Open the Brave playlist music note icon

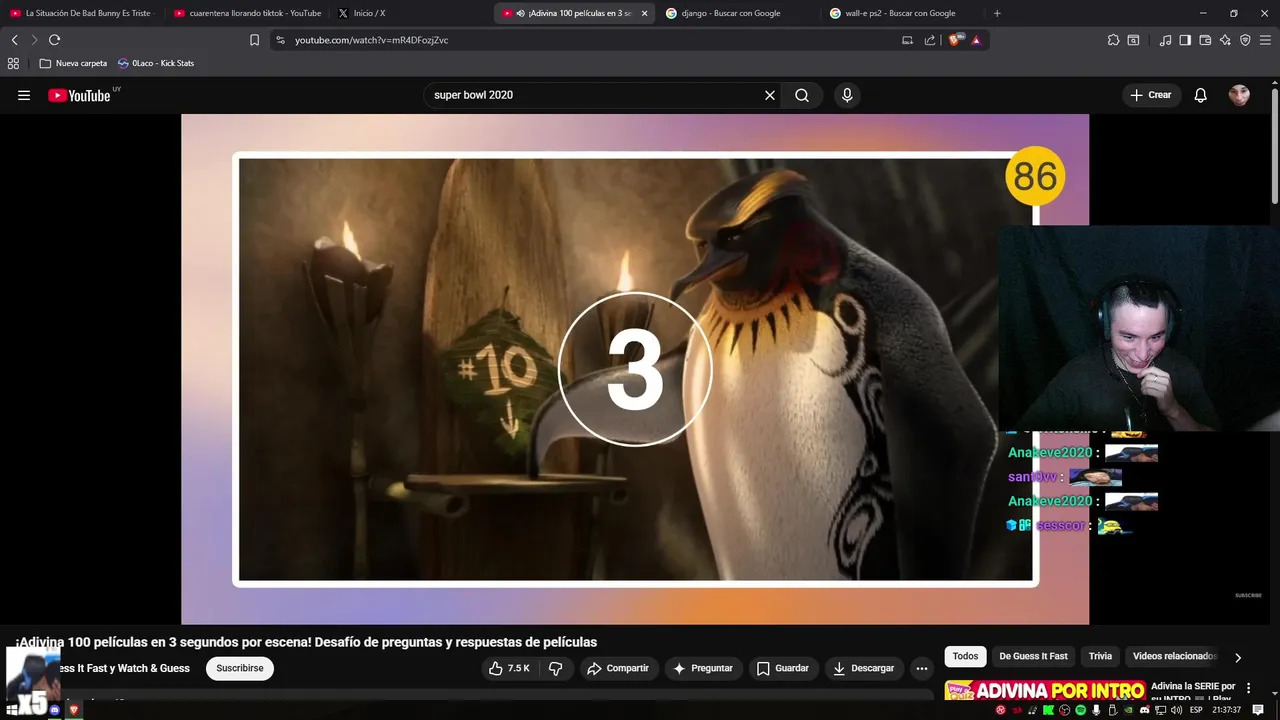coord(1165,40)
